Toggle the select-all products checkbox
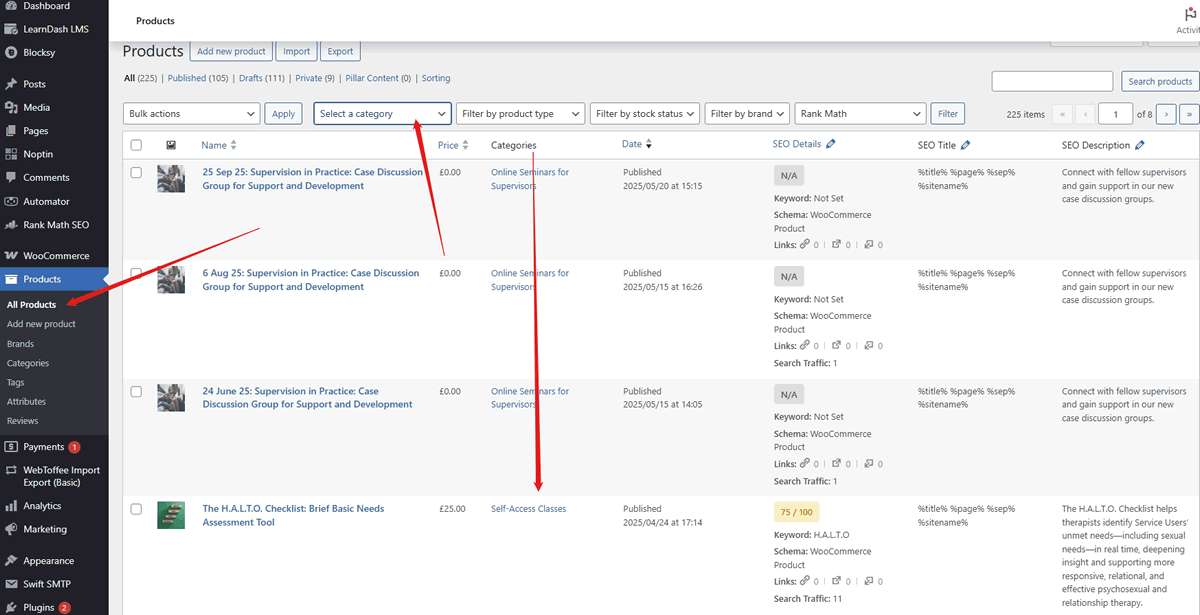This screenshot has width=1200, height=615. [136, 145]
